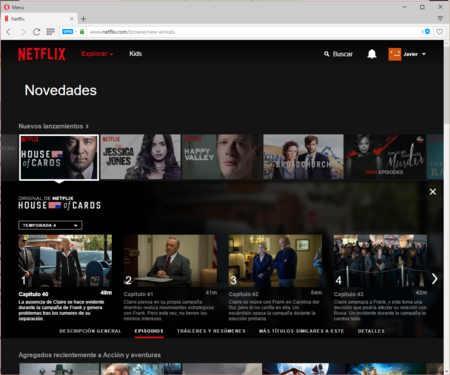This screenshot has height=375, width=450.
Task: Select the House of Cards thumbnail
Action: pos(59,157)
